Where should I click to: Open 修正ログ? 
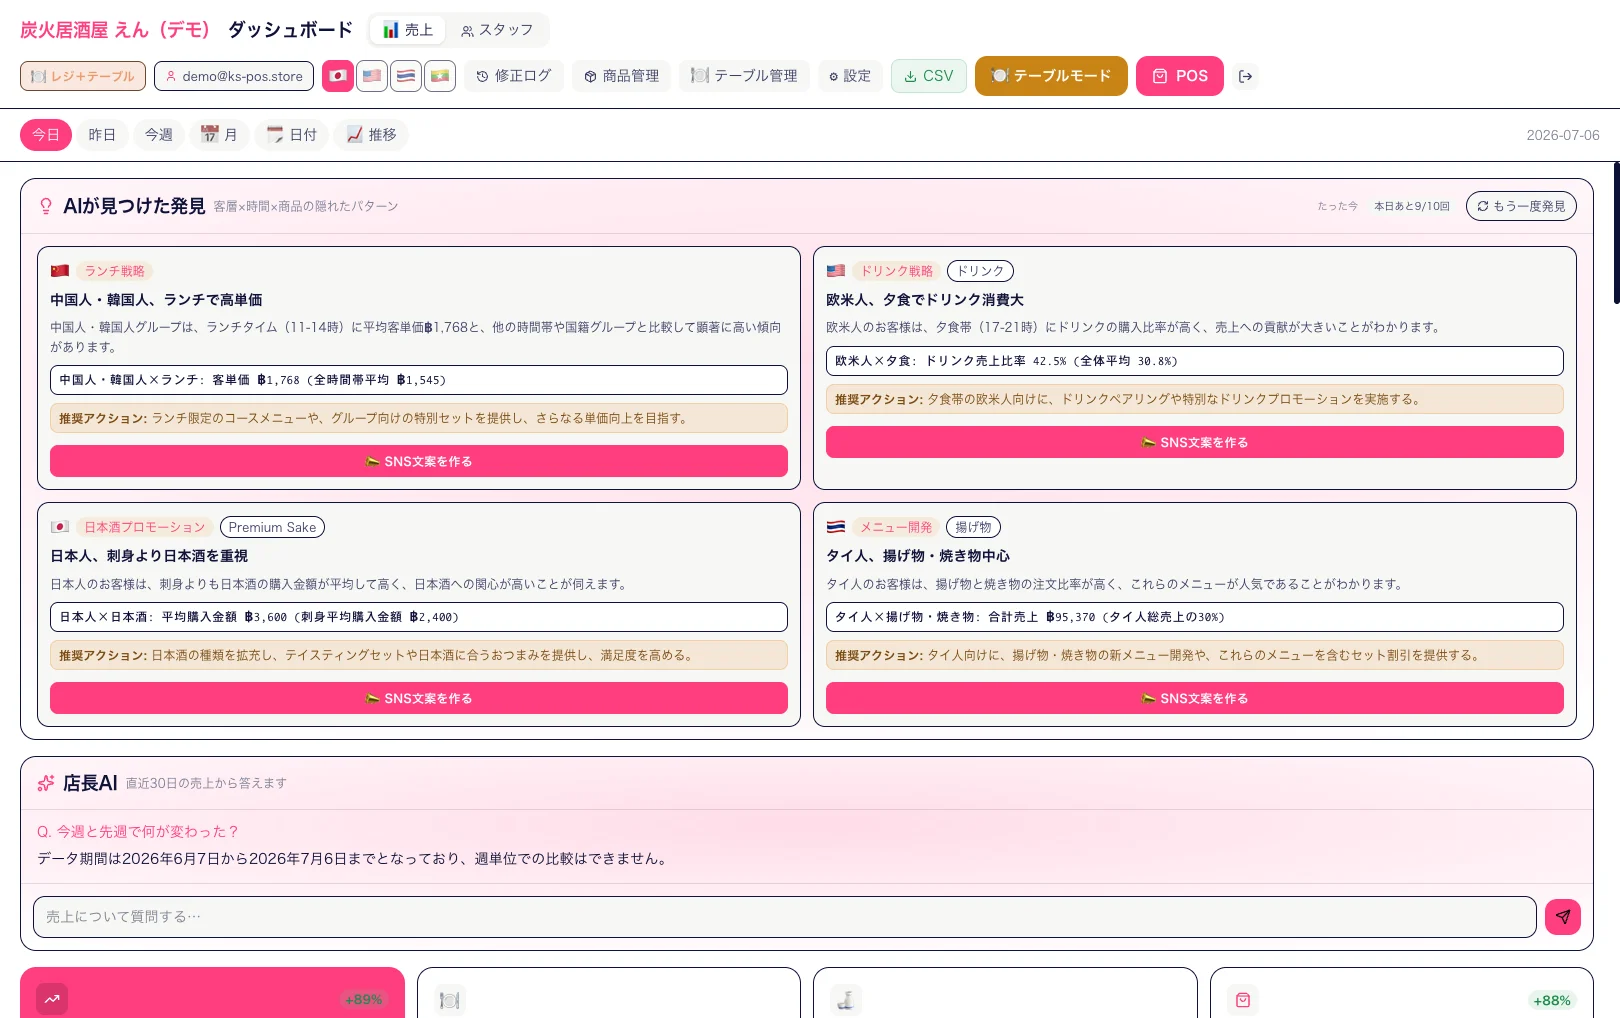click(514, 76)
